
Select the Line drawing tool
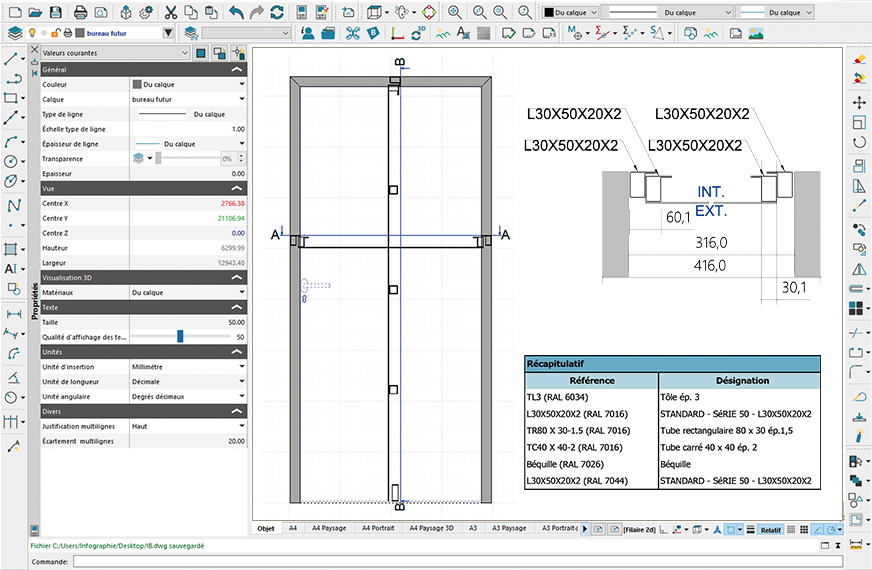[x=13, y=59]
